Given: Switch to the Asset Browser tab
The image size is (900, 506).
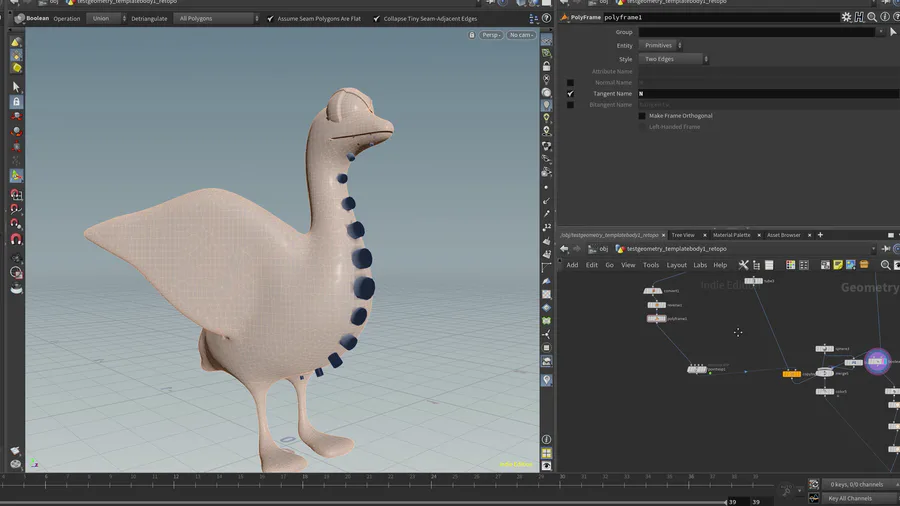Looking at the screenshot, I should pos(783,235).
